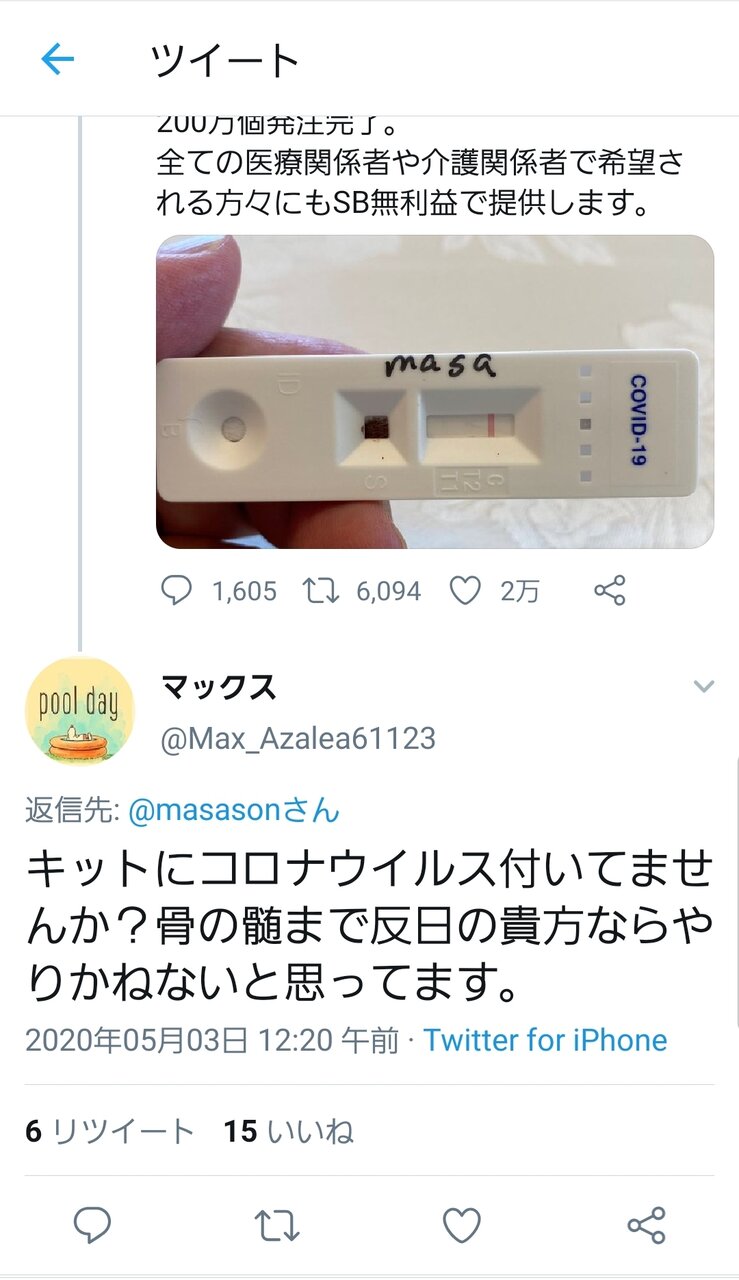This screenshot has width=739, height=1280.
Task: View the 6 リツイート list
Action: [x=110, y=1131]
